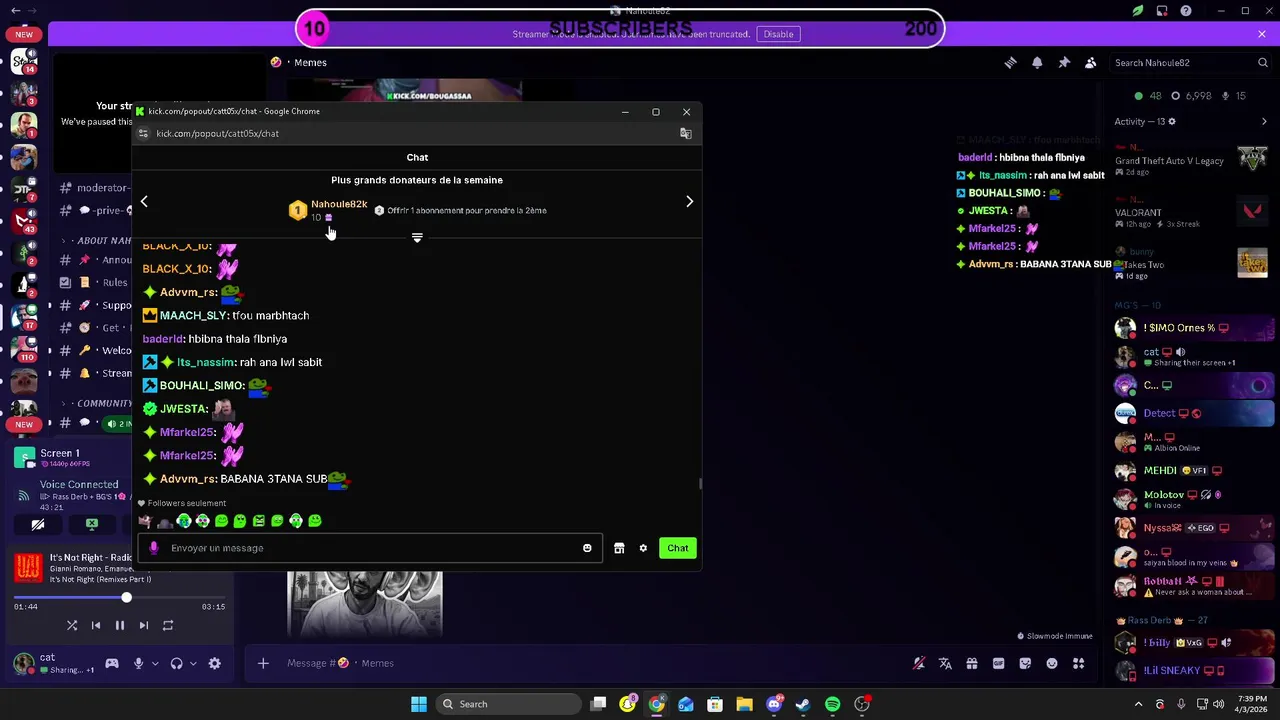This screenshot has width=1280, height=720.
Task: Open the gift Nitro icon
Action: point(971,663)
